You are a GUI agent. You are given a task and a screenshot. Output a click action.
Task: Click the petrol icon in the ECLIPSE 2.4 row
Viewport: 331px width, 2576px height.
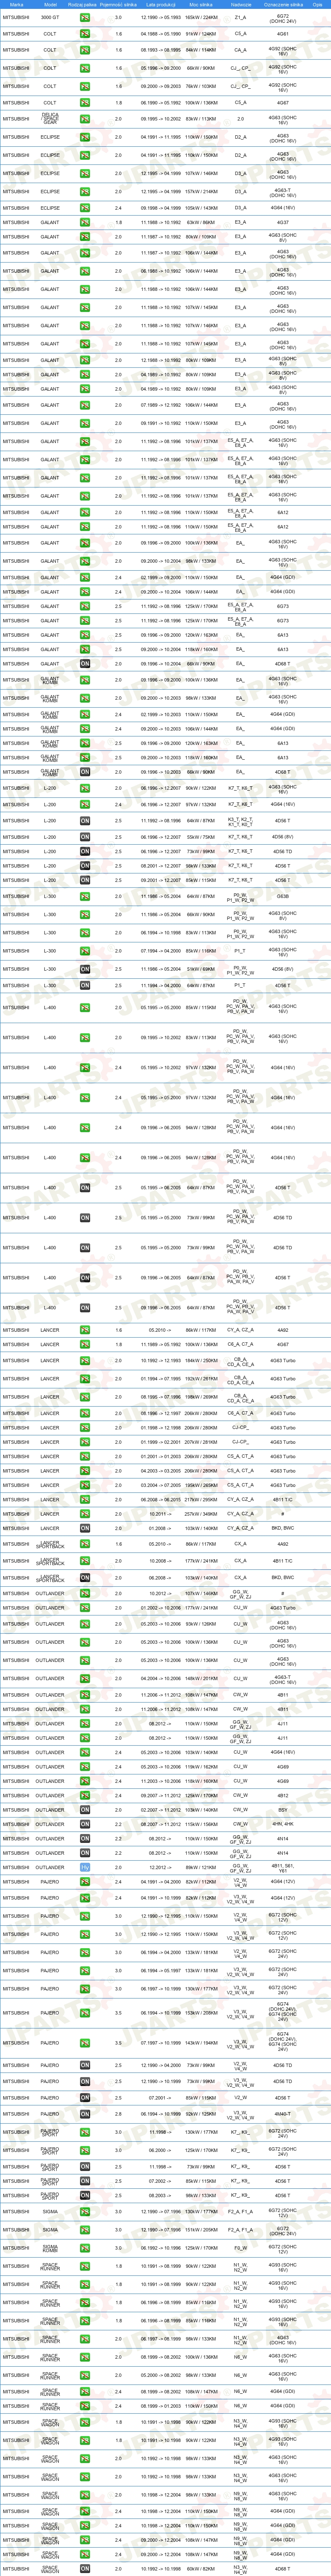[85, 208]
